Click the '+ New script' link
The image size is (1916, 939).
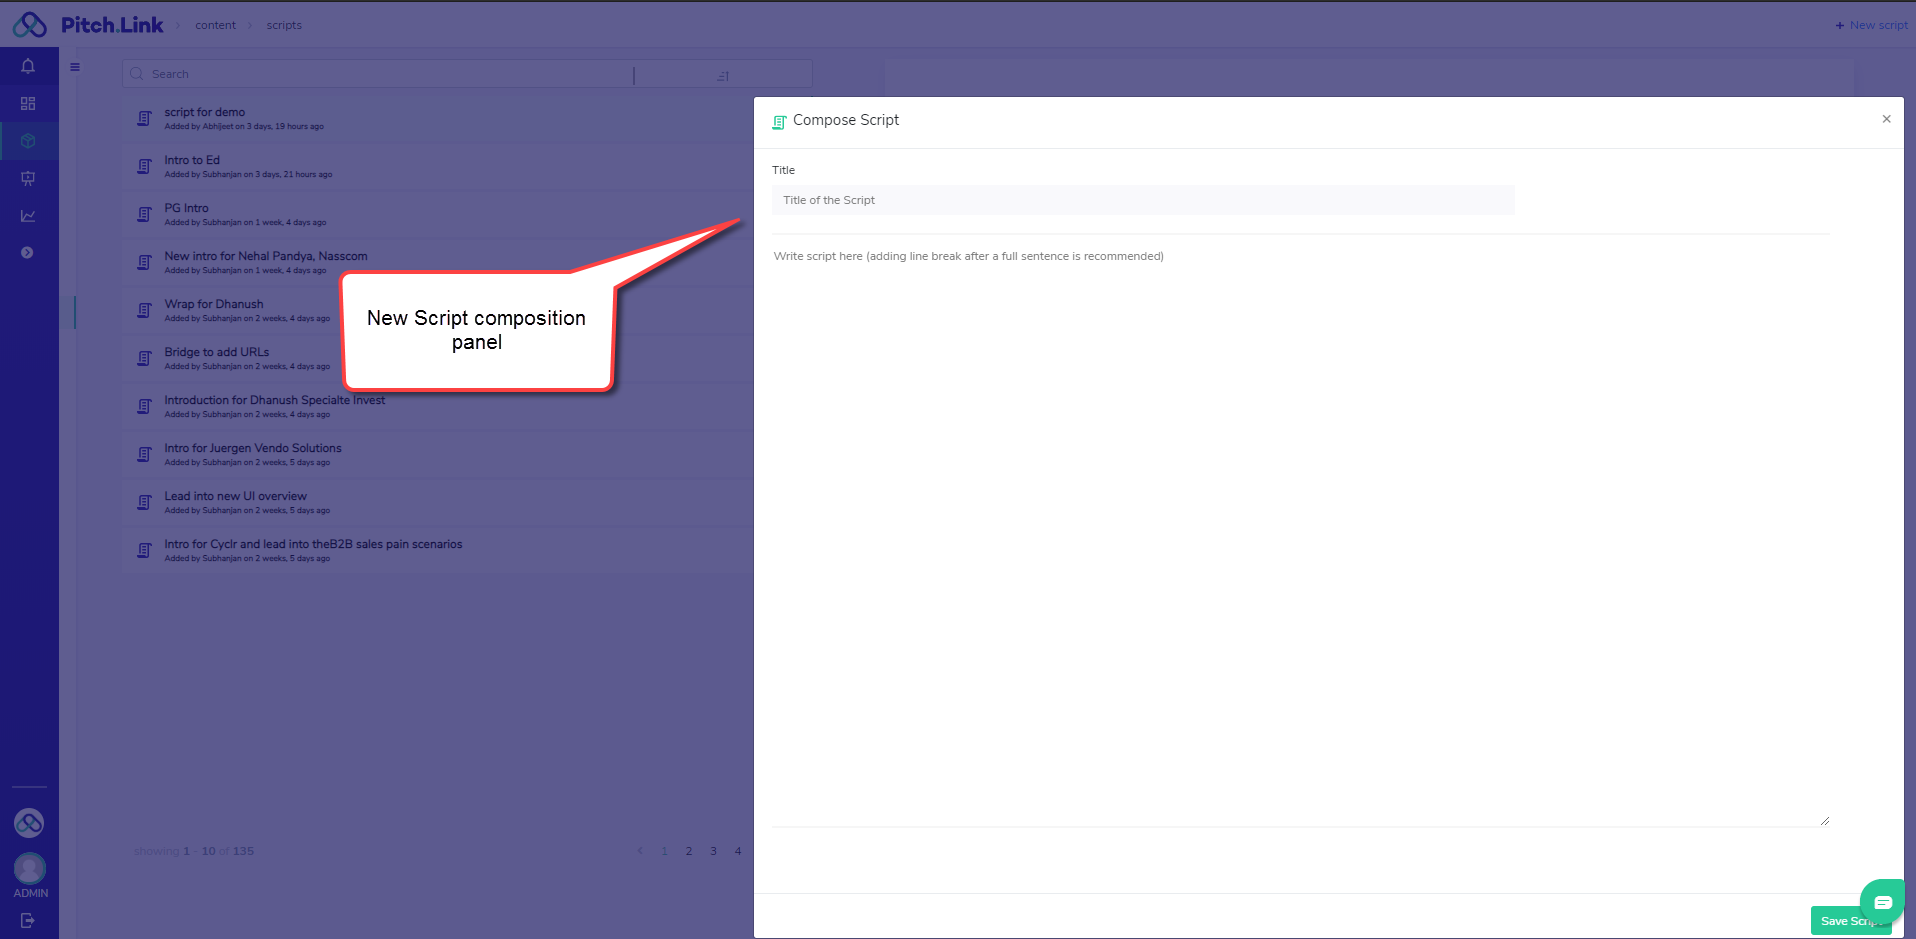click(1871, 25)
